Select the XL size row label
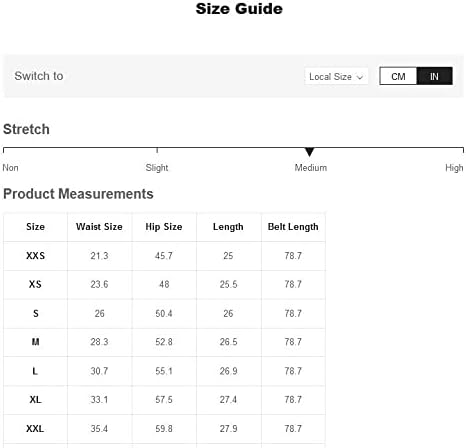The width and height of the screenshot is (466, 448). coord(35,399)
